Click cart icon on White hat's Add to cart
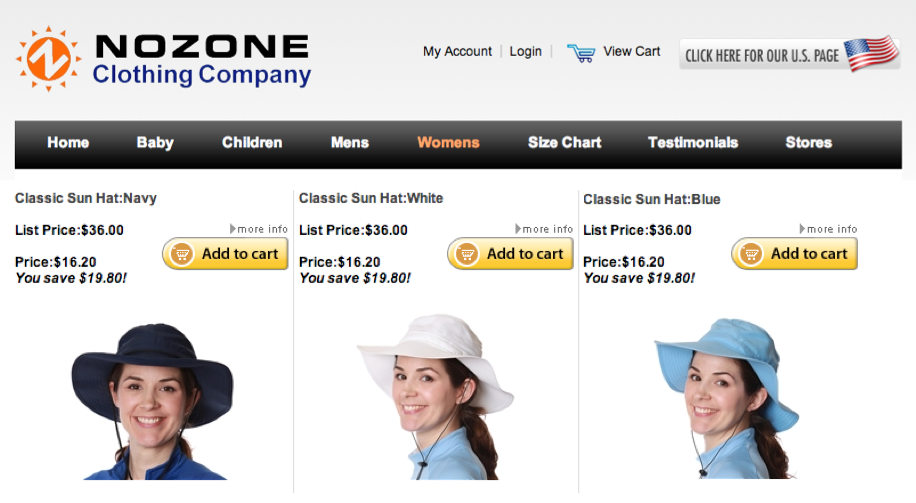 467,254
